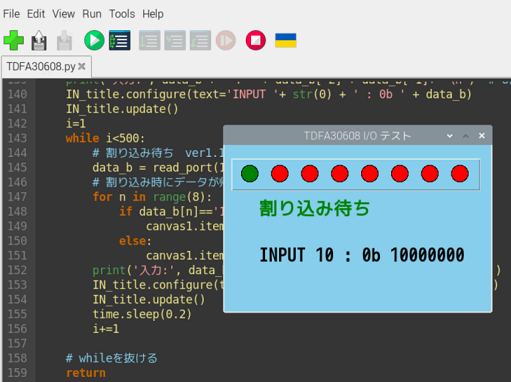Click the green plus New file icon
511x382 pixels.
[x=14, y=40]
